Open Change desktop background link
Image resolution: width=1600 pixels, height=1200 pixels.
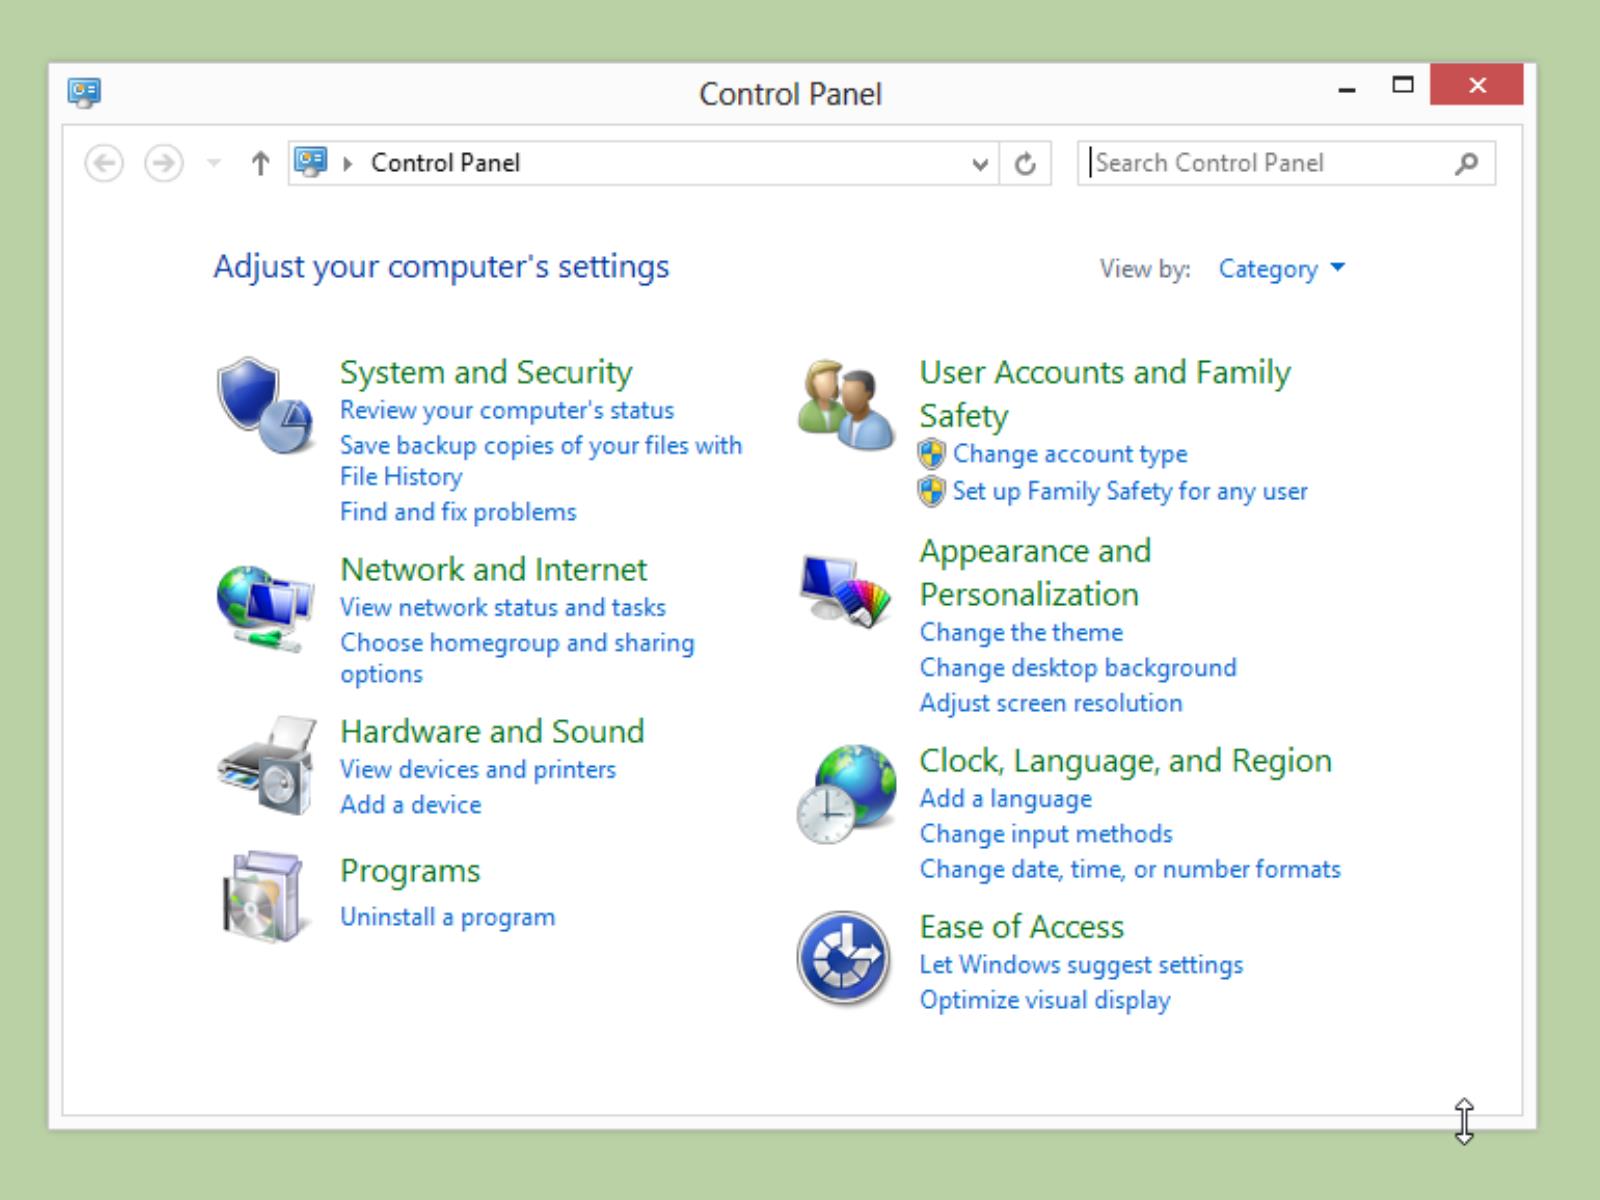click(1078, 668)
